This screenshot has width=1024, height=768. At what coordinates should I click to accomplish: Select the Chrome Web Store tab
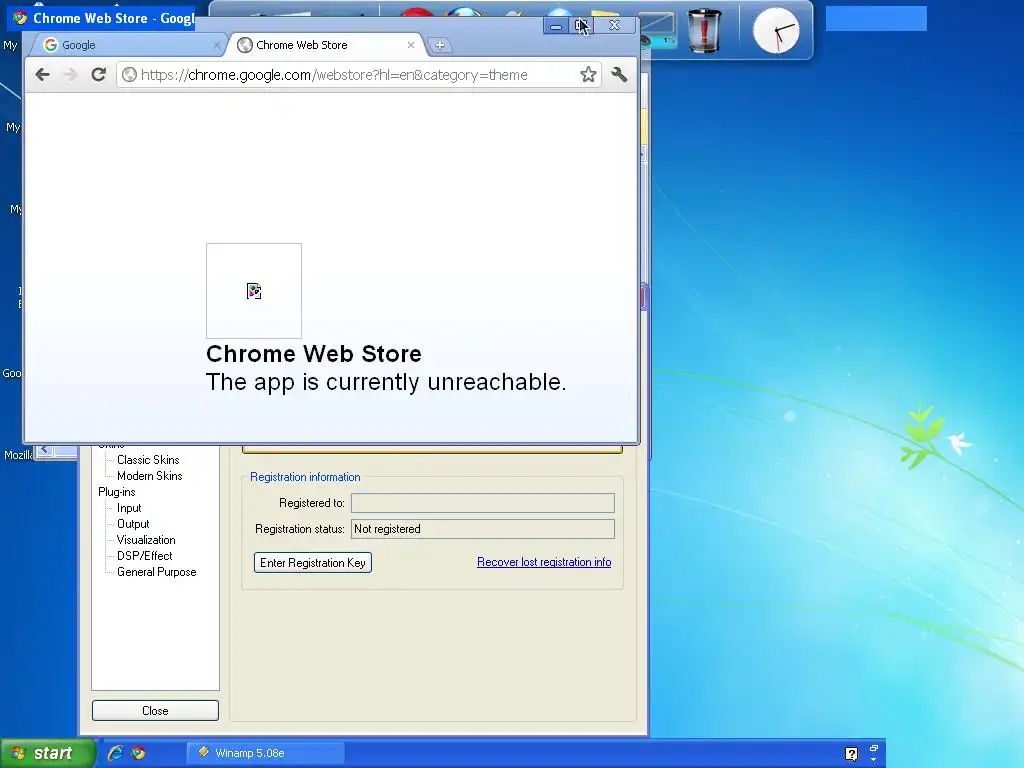pos(325,45)
